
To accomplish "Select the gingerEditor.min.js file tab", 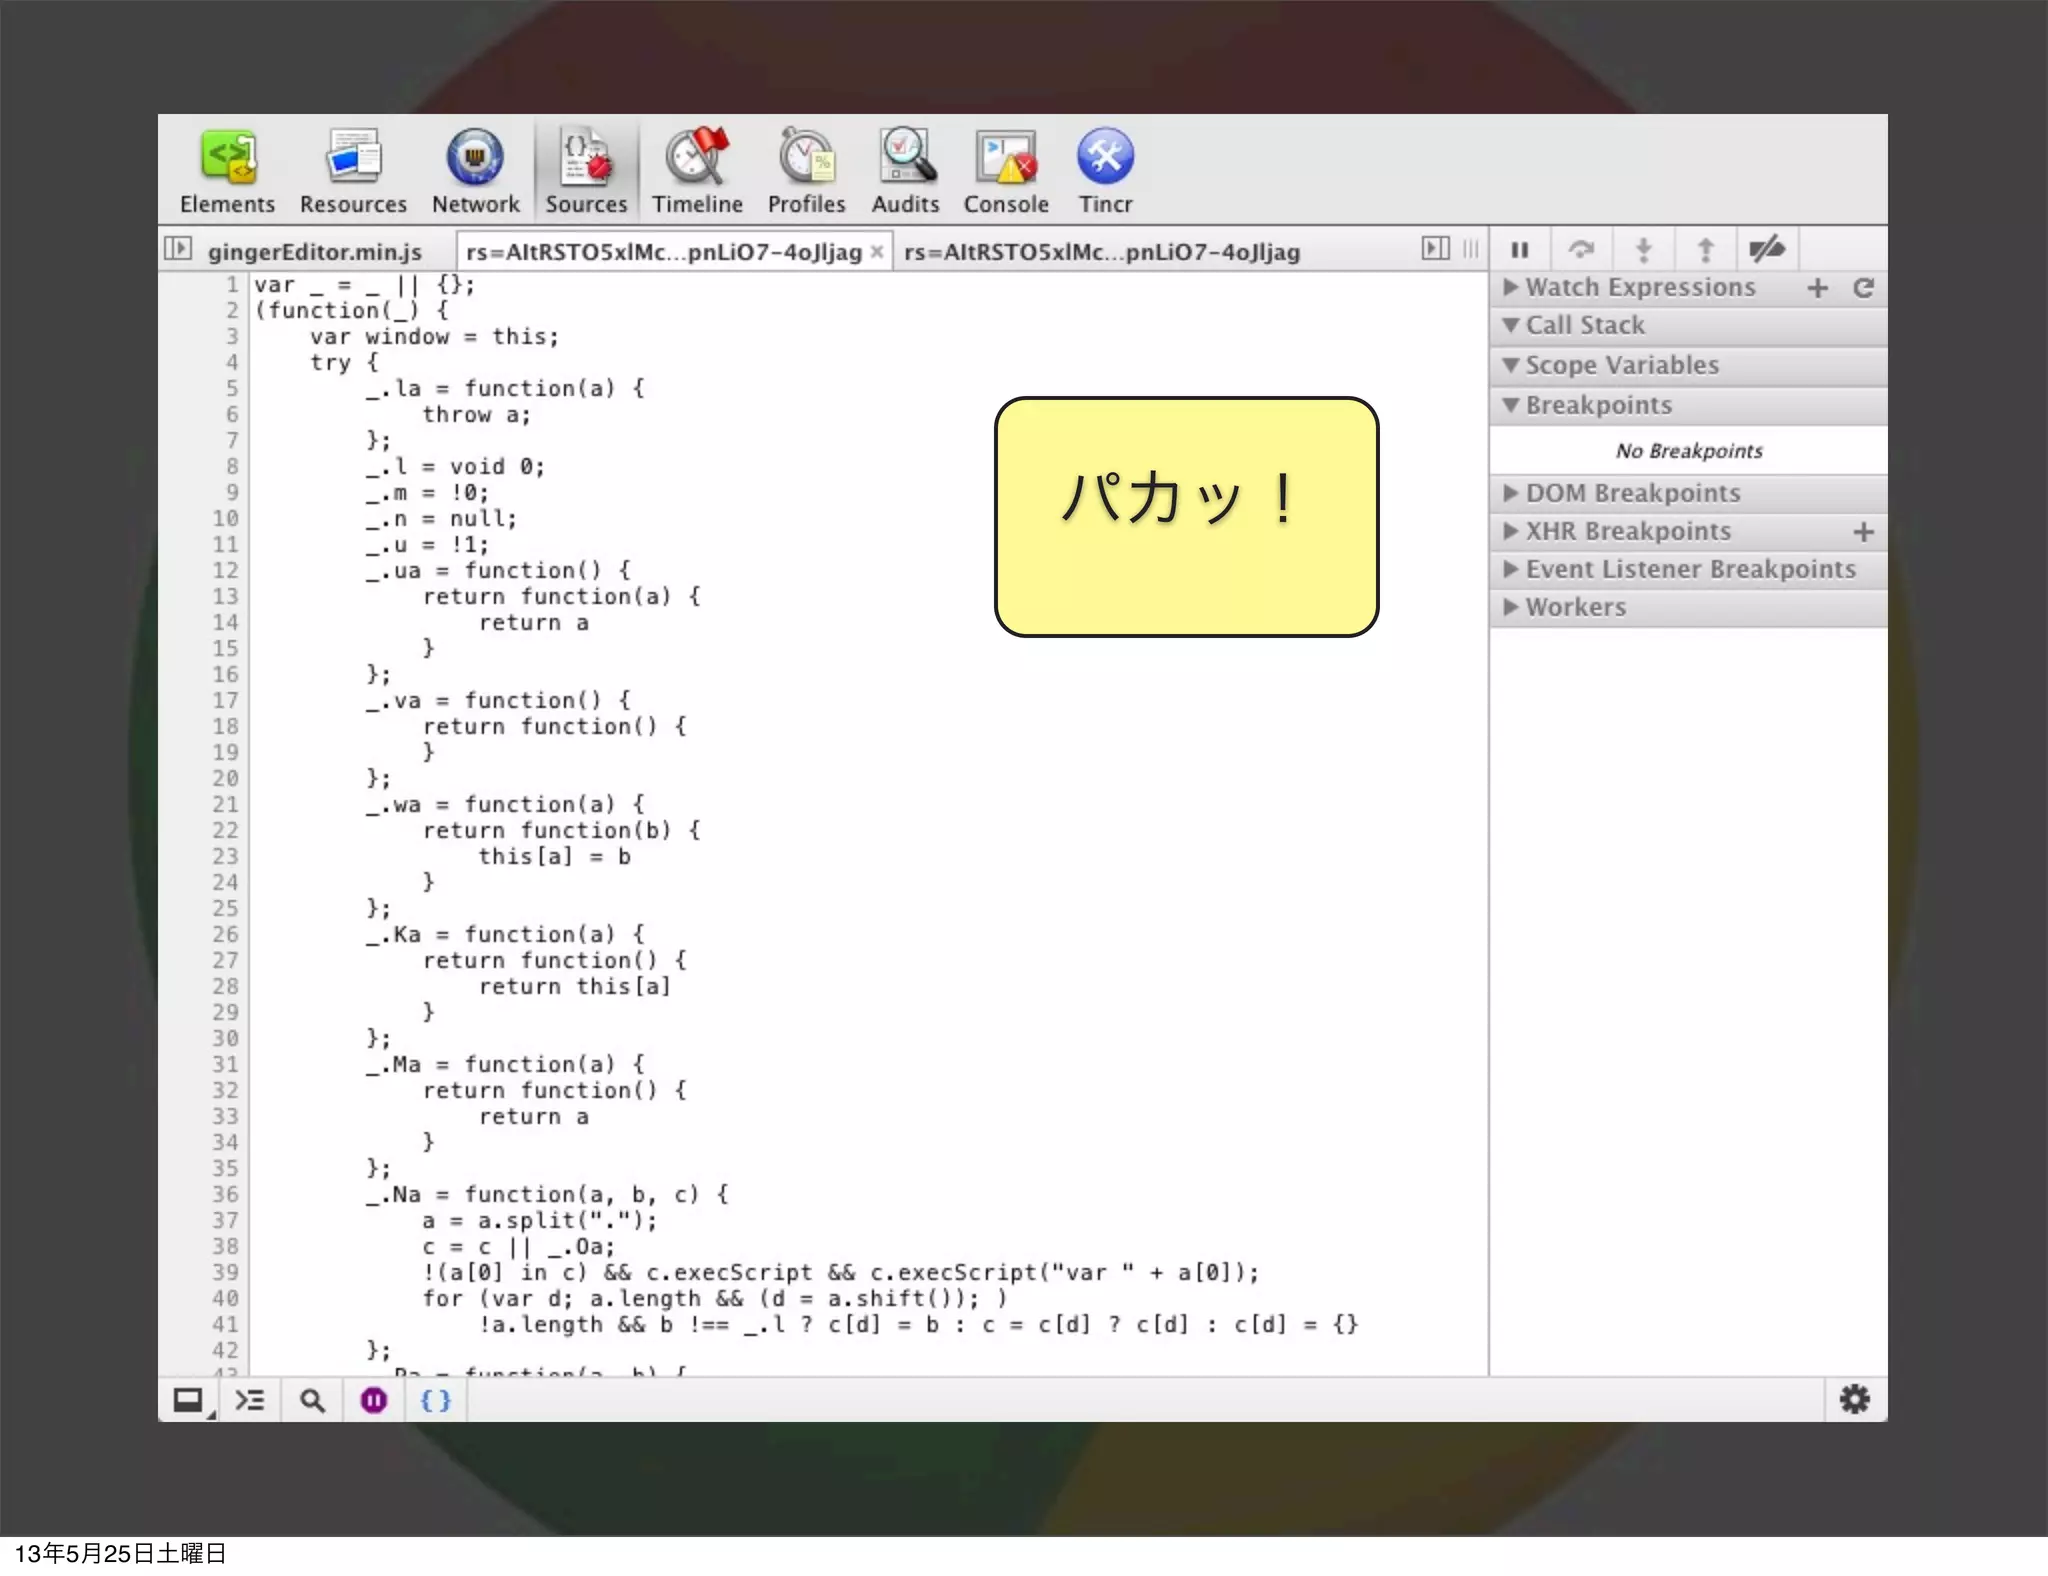I will point(314,252).
